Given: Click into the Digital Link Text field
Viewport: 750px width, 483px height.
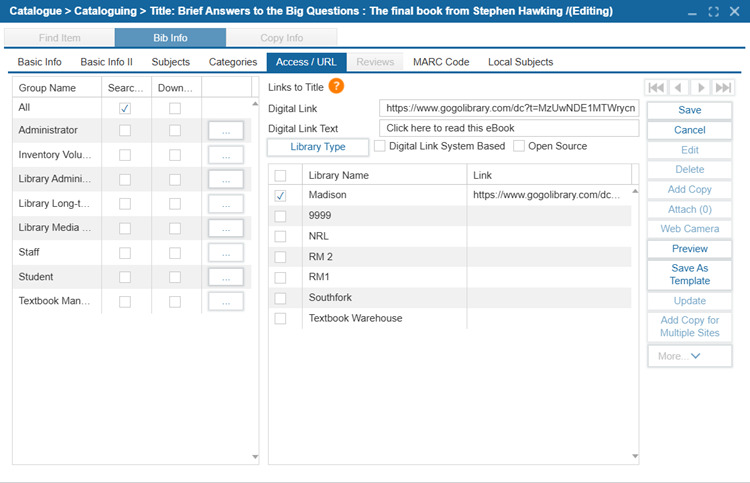Looking at the screenshot, I should click(x=509, y=128).
